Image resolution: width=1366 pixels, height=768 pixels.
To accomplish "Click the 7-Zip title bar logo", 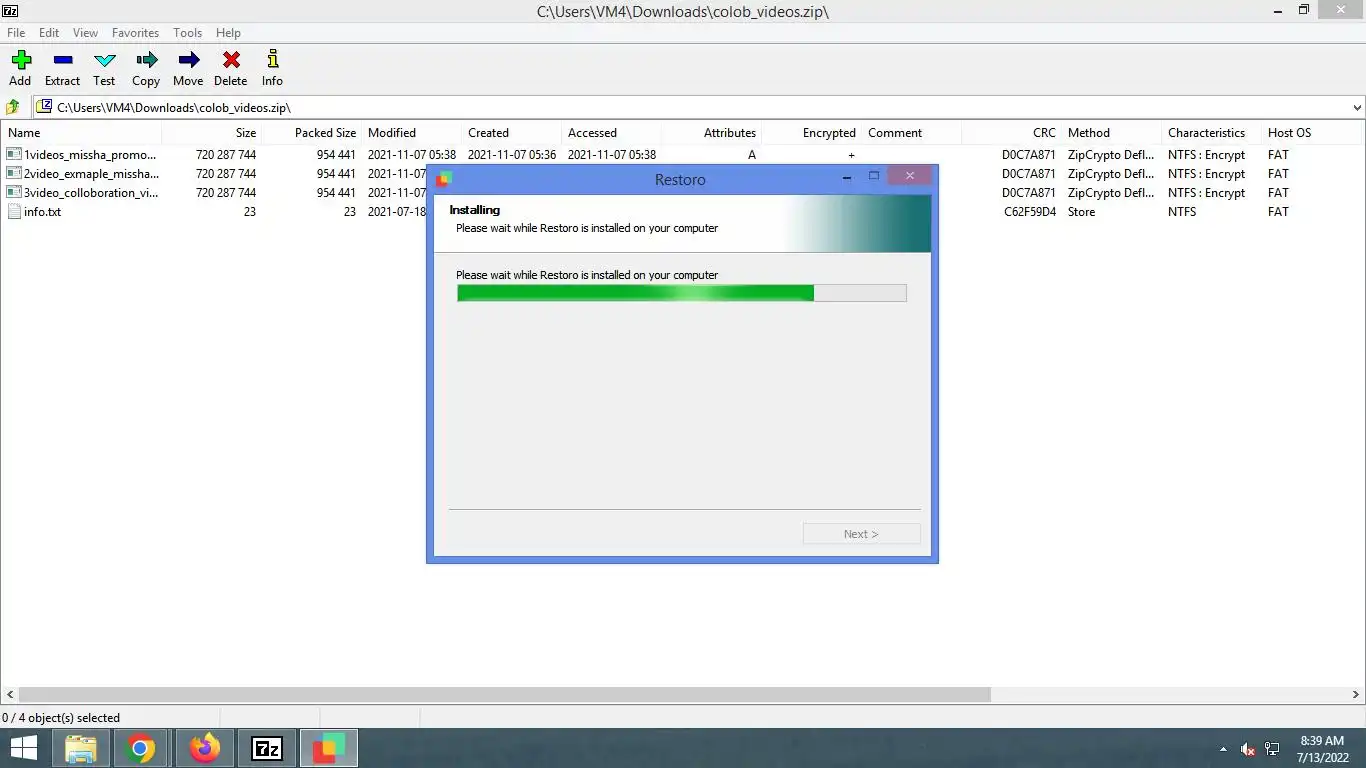I will (x=11, y=11).
